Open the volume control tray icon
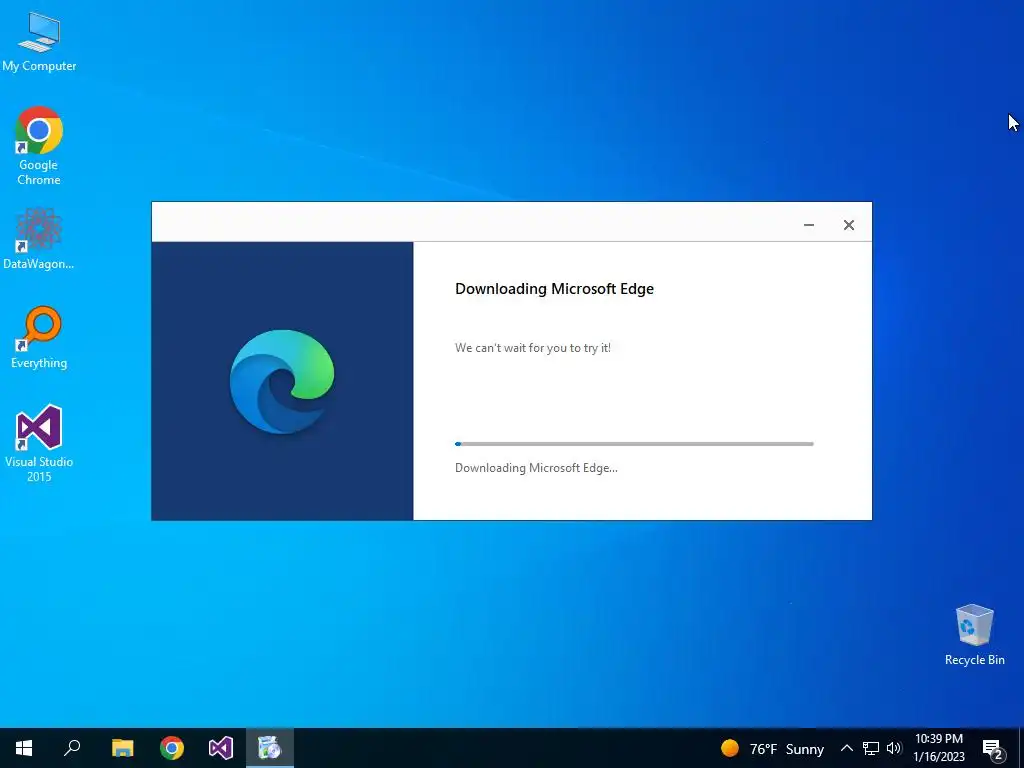The width and height of the screenshot is (1024, 768). [894, 748]
